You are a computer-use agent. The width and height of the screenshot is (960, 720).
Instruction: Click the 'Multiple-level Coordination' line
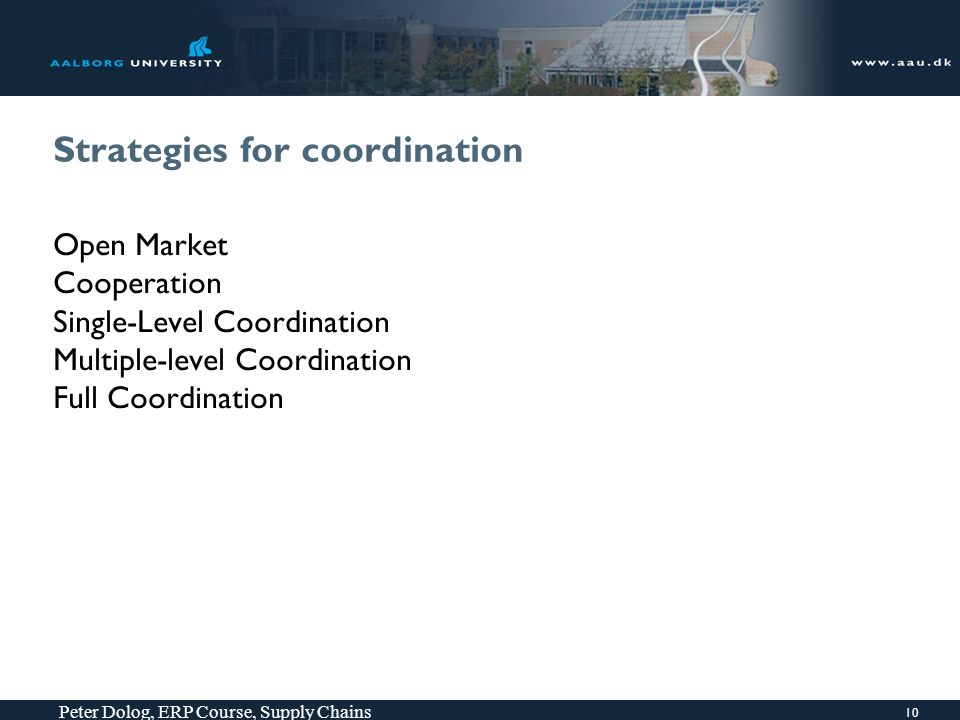click(x=232, y=361)
